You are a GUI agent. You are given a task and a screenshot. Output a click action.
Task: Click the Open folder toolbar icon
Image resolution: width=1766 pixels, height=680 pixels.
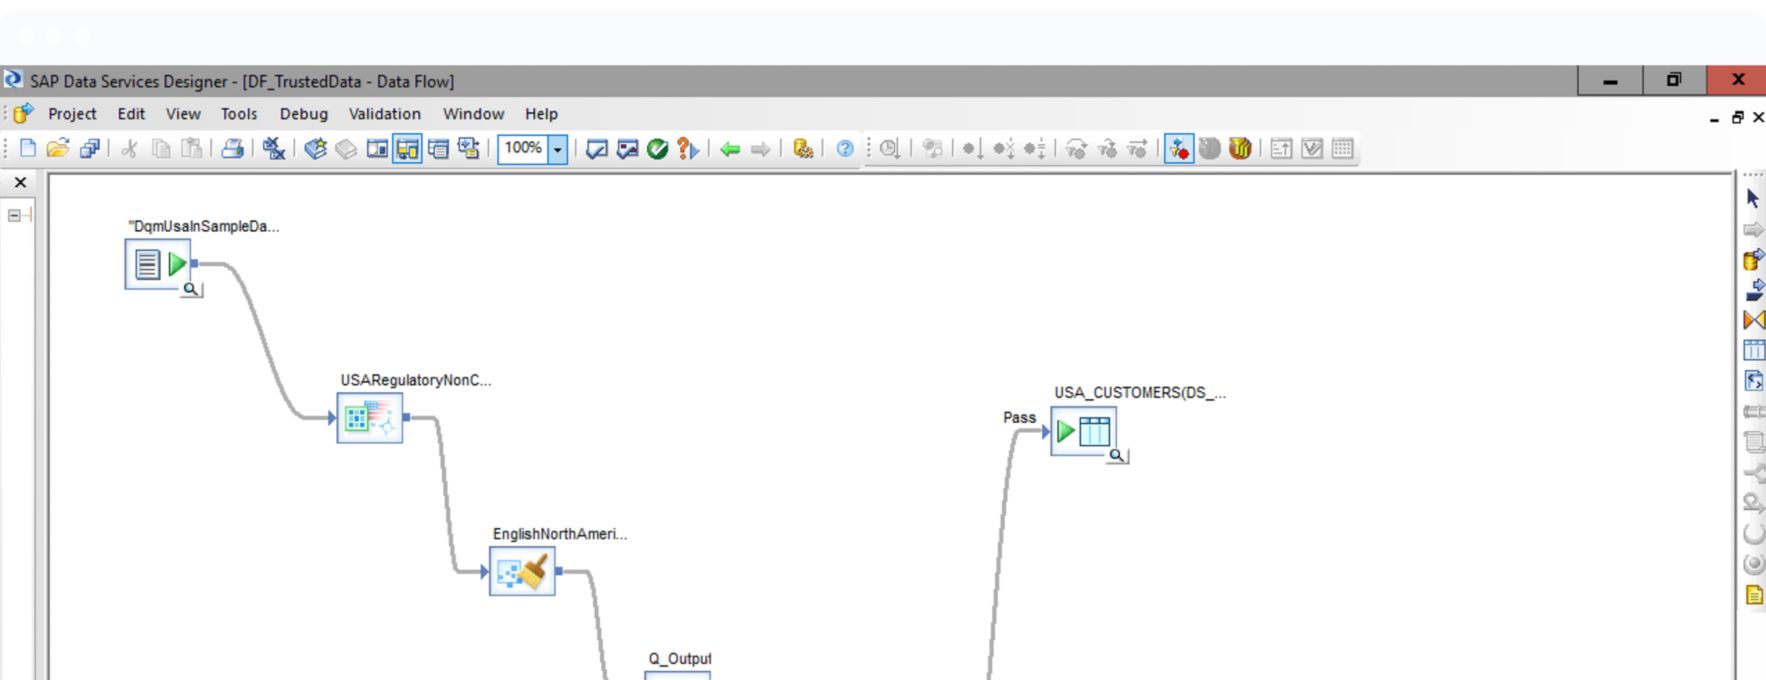(x=58, y=149)
